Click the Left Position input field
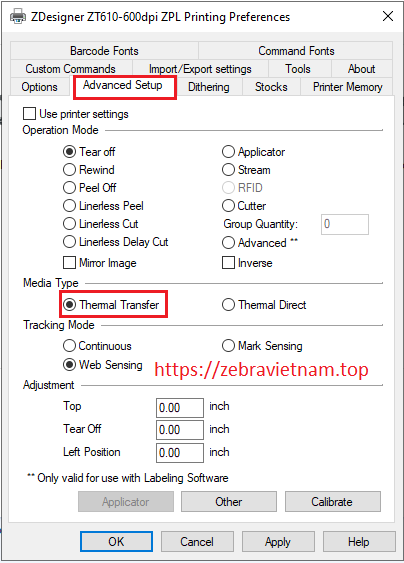 click(180, 453)
